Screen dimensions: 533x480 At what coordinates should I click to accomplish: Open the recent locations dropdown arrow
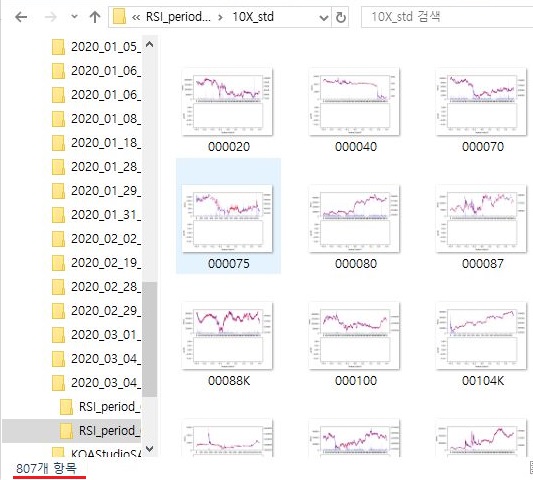[x=74, y=17]
